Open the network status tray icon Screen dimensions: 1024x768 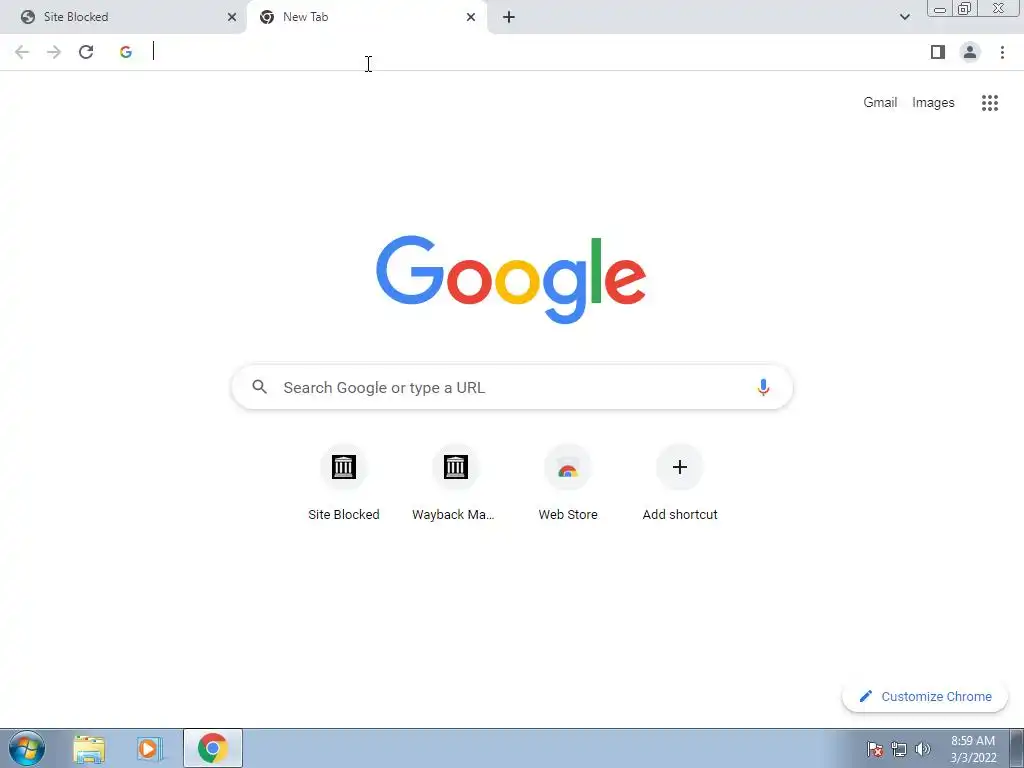tap(899, 749)
